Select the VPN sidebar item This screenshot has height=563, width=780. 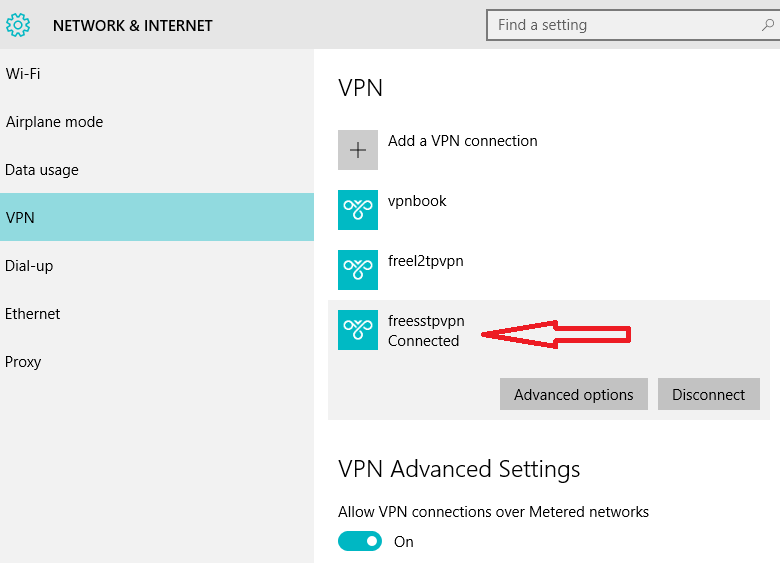[x=20, y=217]
